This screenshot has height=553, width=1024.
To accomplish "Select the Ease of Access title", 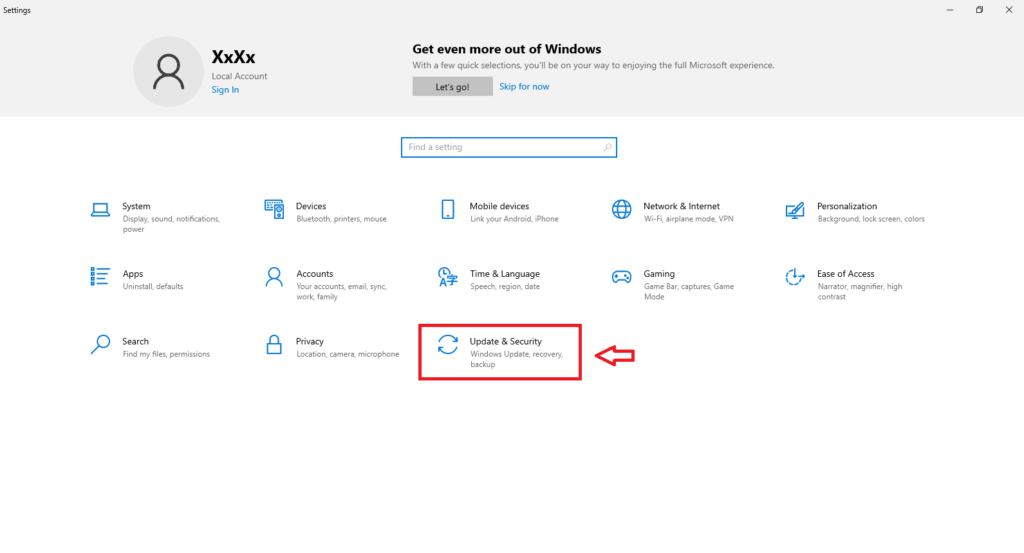I will pos(846,274).
